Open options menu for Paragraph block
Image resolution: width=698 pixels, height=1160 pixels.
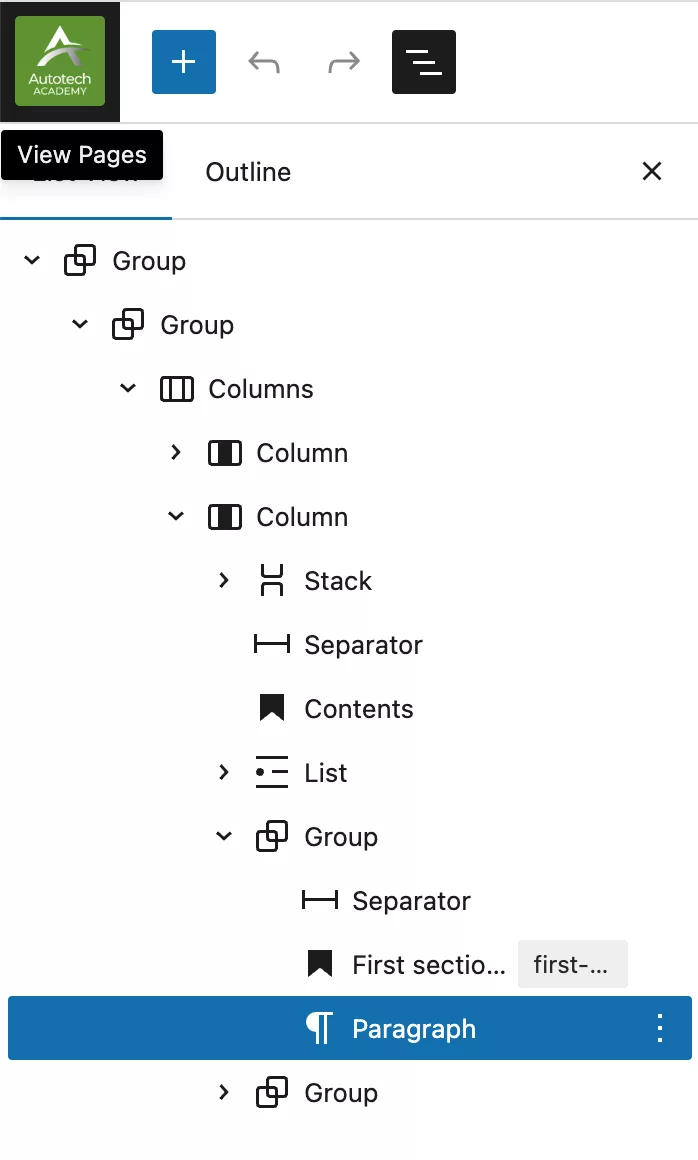click(660, 1028)
